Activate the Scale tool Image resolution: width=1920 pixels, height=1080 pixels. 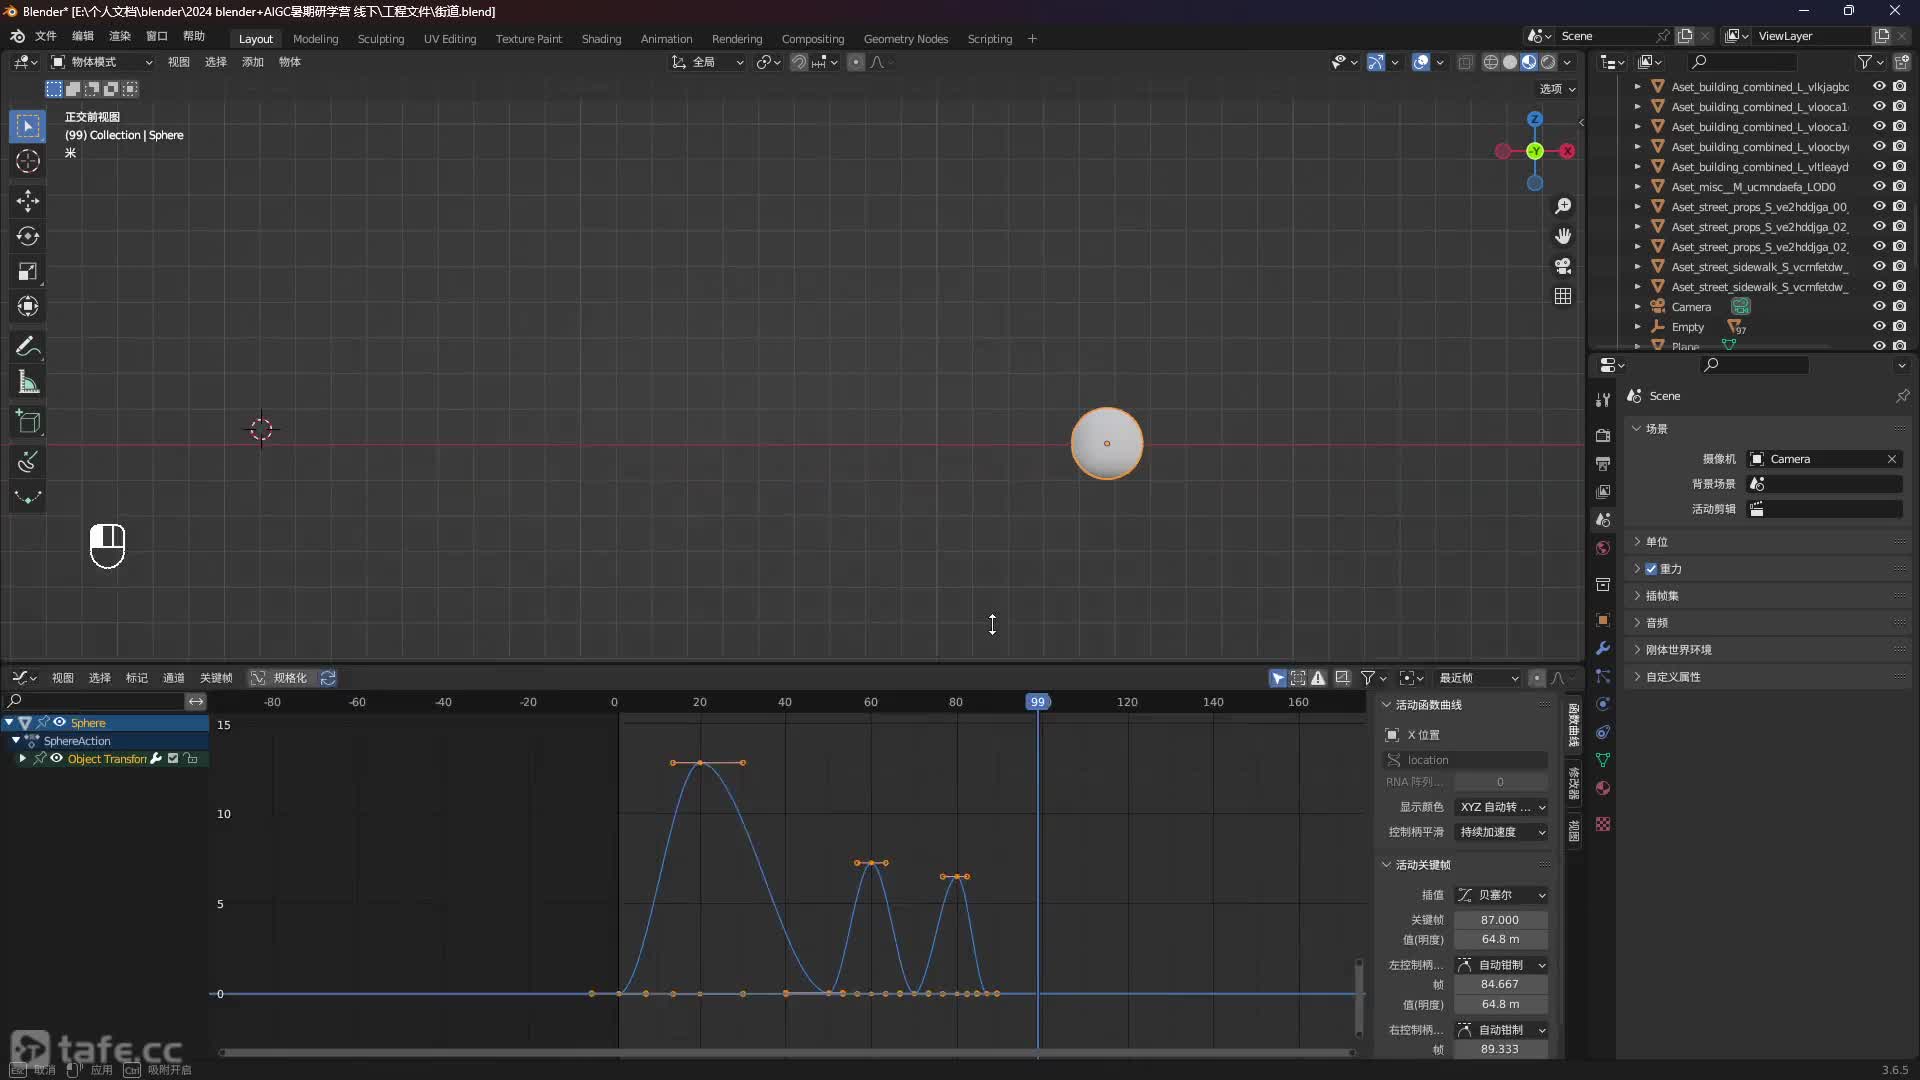(x=28, y=271)
